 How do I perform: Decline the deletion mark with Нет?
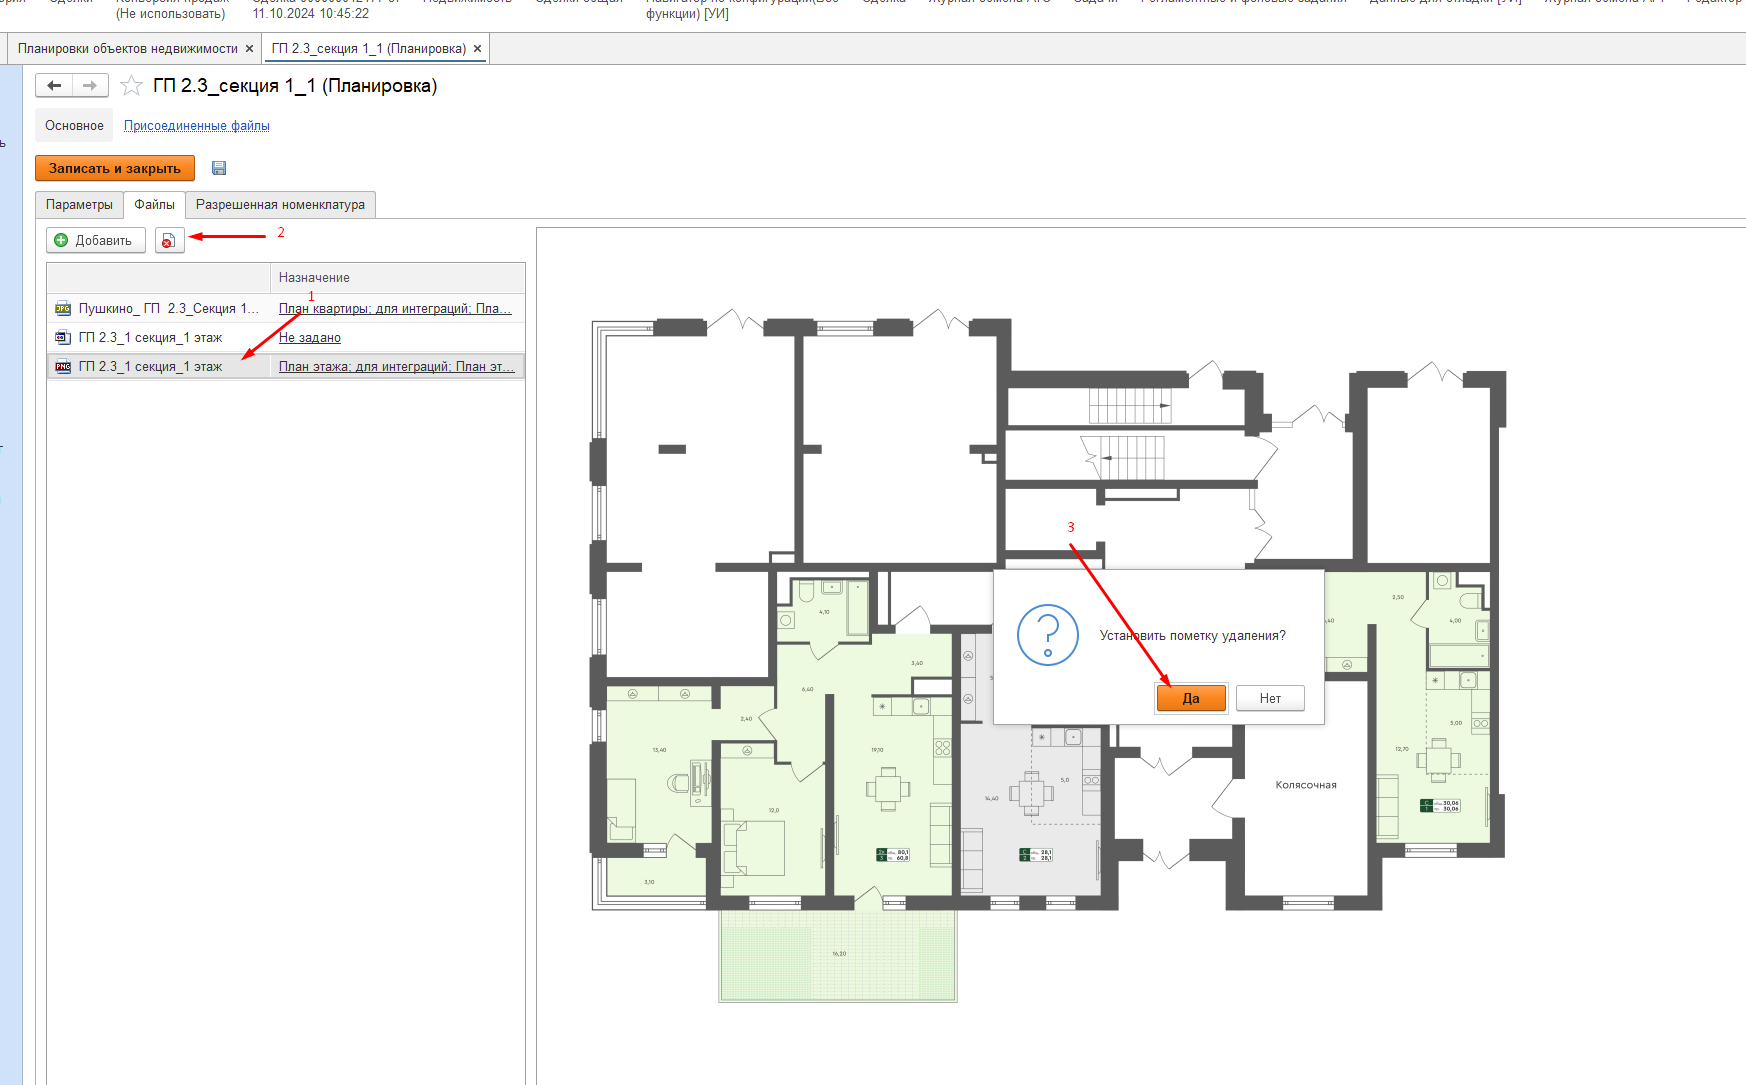1269,698
